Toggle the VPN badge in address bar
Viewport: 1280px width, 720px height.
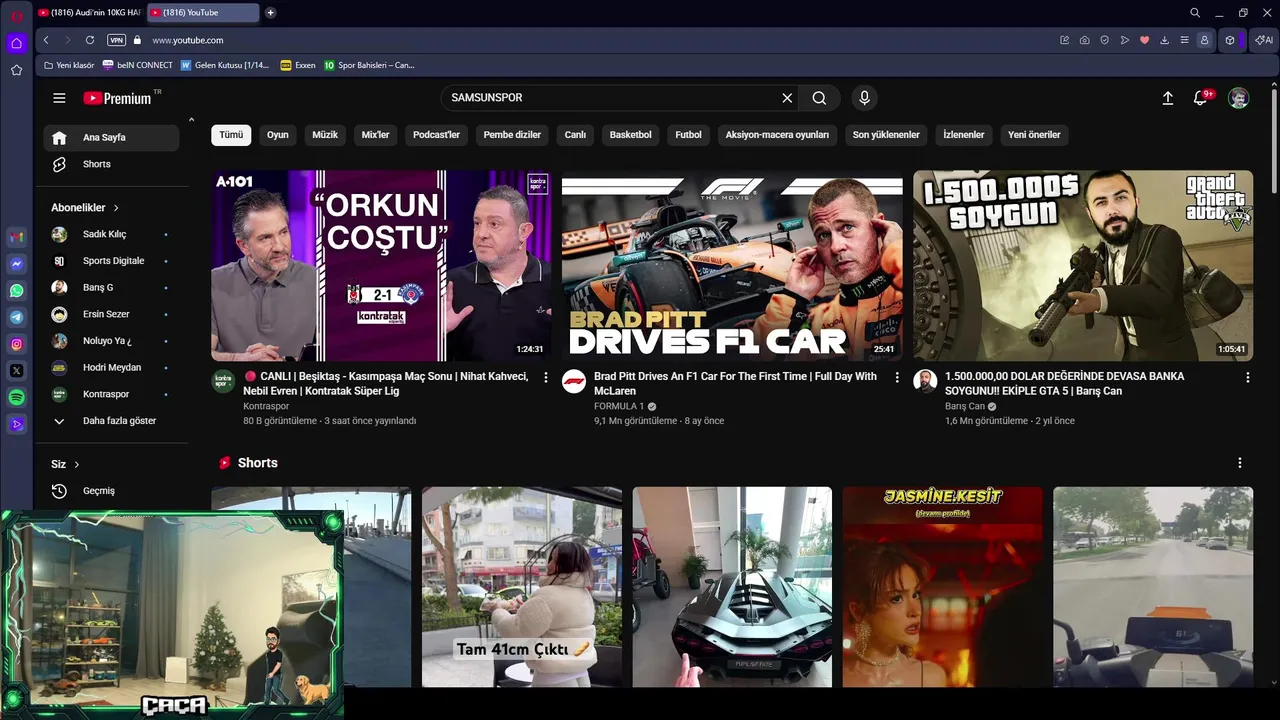click(117, 40)
